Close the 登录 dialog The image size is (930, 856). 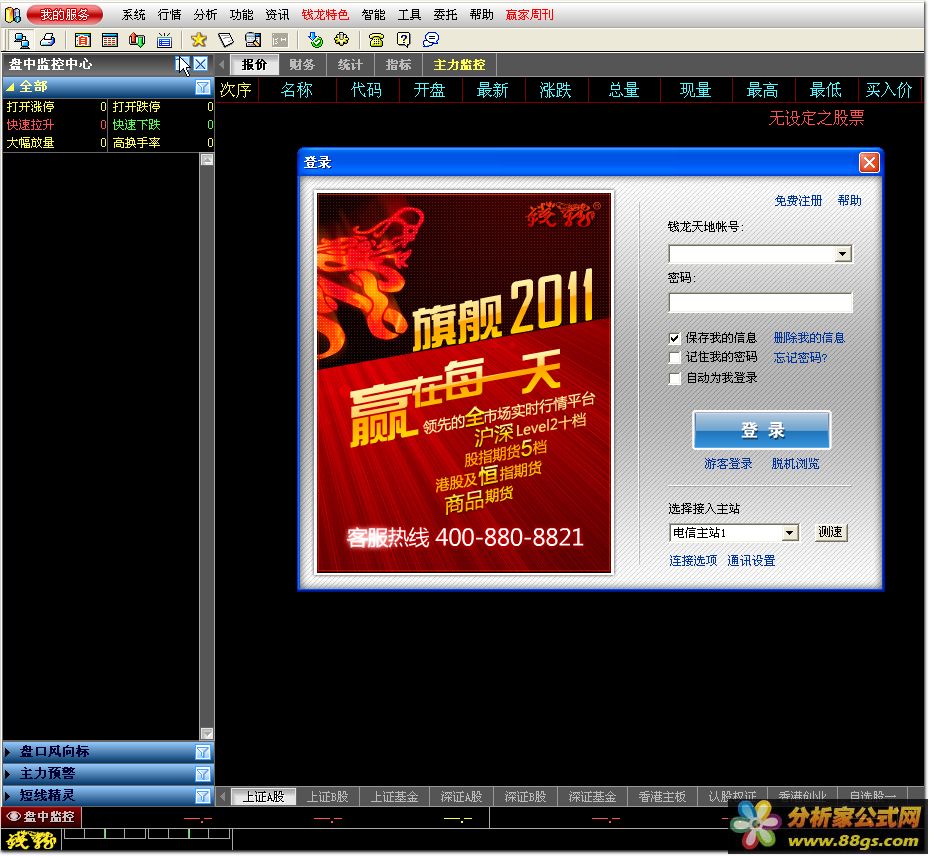tap(869, 163)
